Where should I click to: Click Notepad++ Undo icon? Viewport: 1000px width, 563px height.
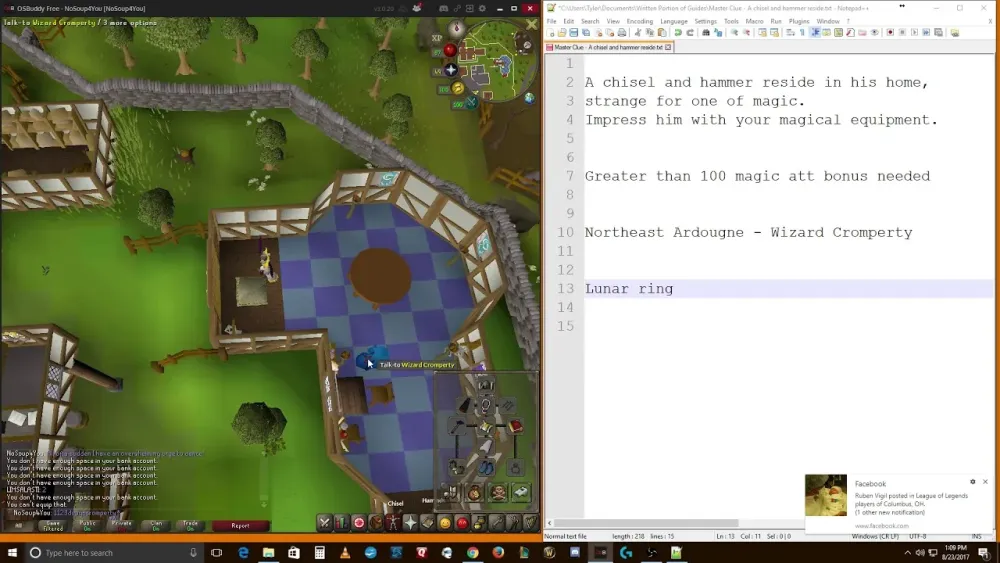(x=677, y=33)
